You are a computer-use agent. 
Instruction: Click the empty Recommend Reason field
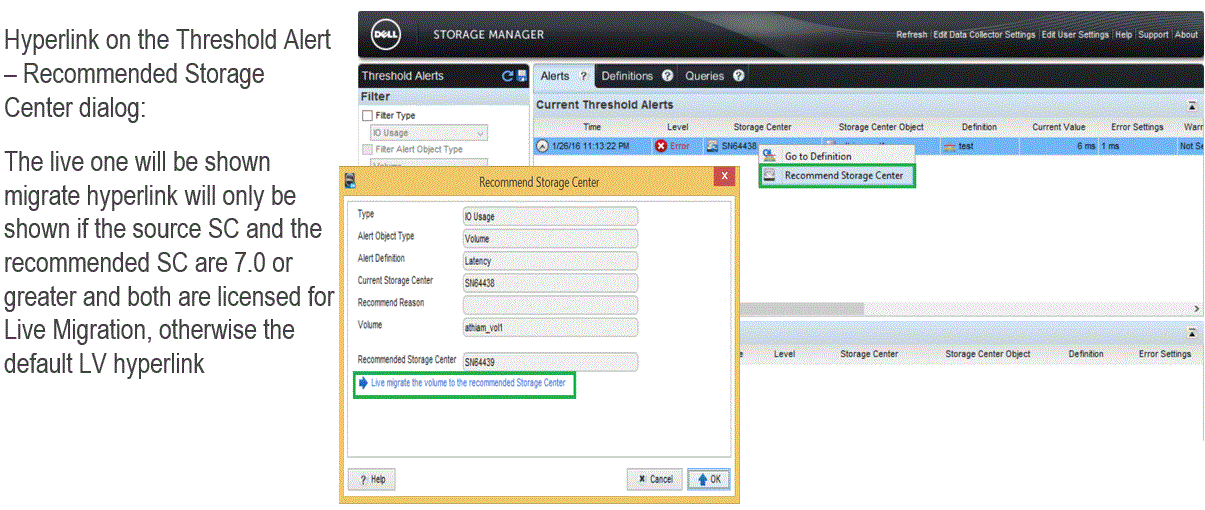(549, 304)
